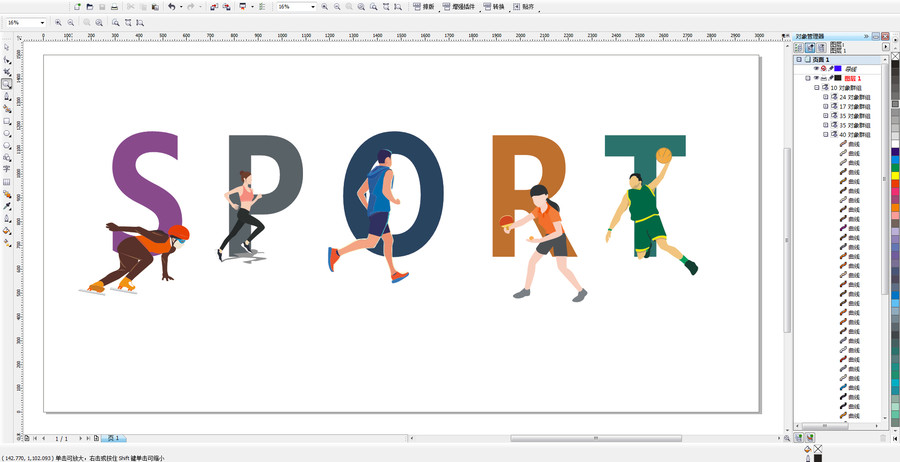
Task: Collapse the 页面 1 tree node
Action: (798, 60)
